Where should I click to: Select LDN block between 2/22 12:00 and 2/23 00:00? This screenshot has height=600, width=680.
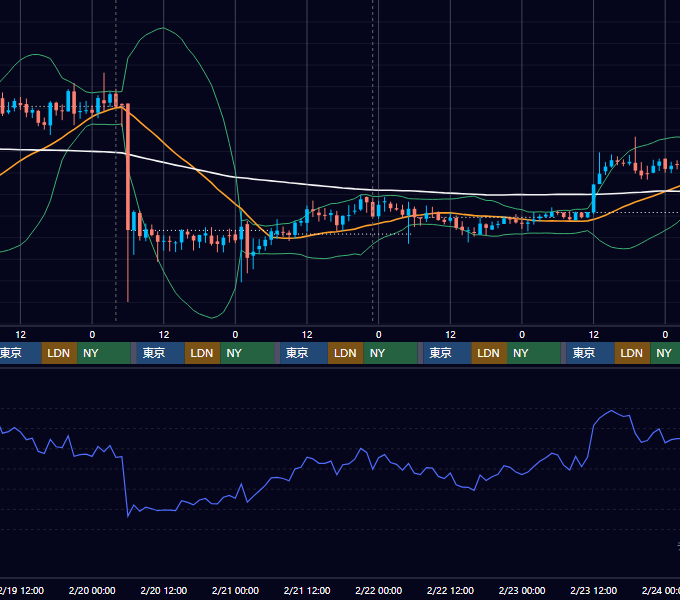tap(489, 353)
